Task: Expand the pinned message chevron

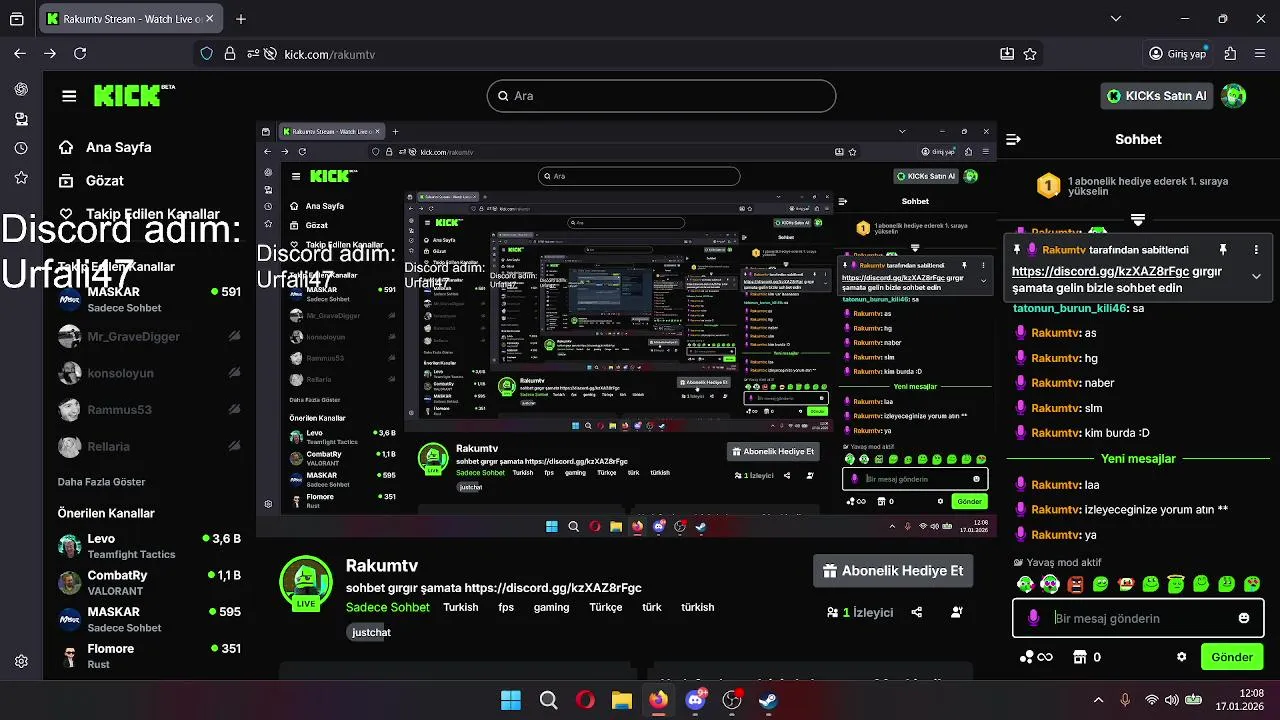Action: coord(1256,276)
